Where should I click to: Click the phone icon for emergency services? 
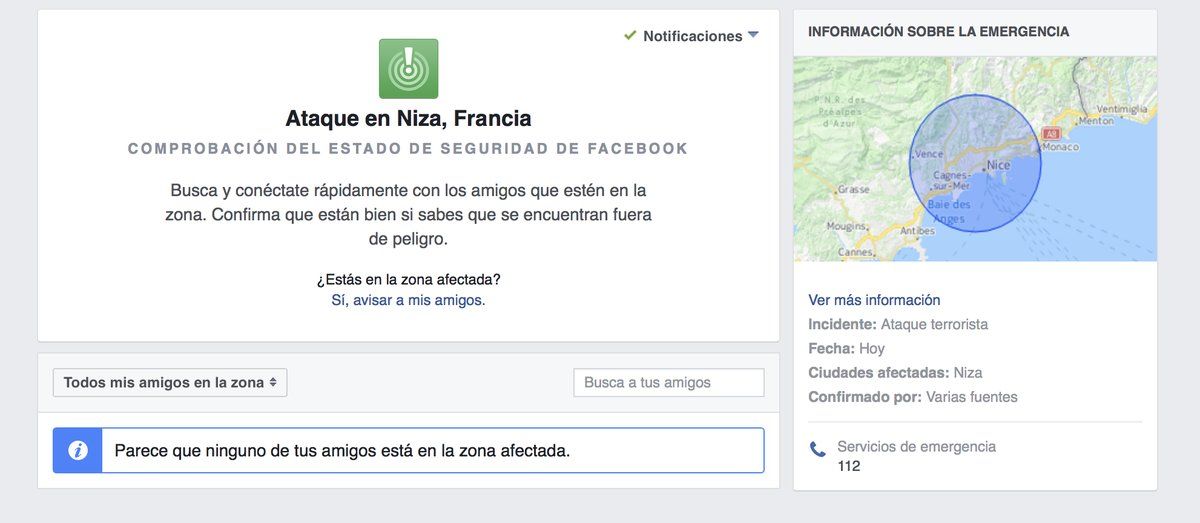(x=818, y=449)
